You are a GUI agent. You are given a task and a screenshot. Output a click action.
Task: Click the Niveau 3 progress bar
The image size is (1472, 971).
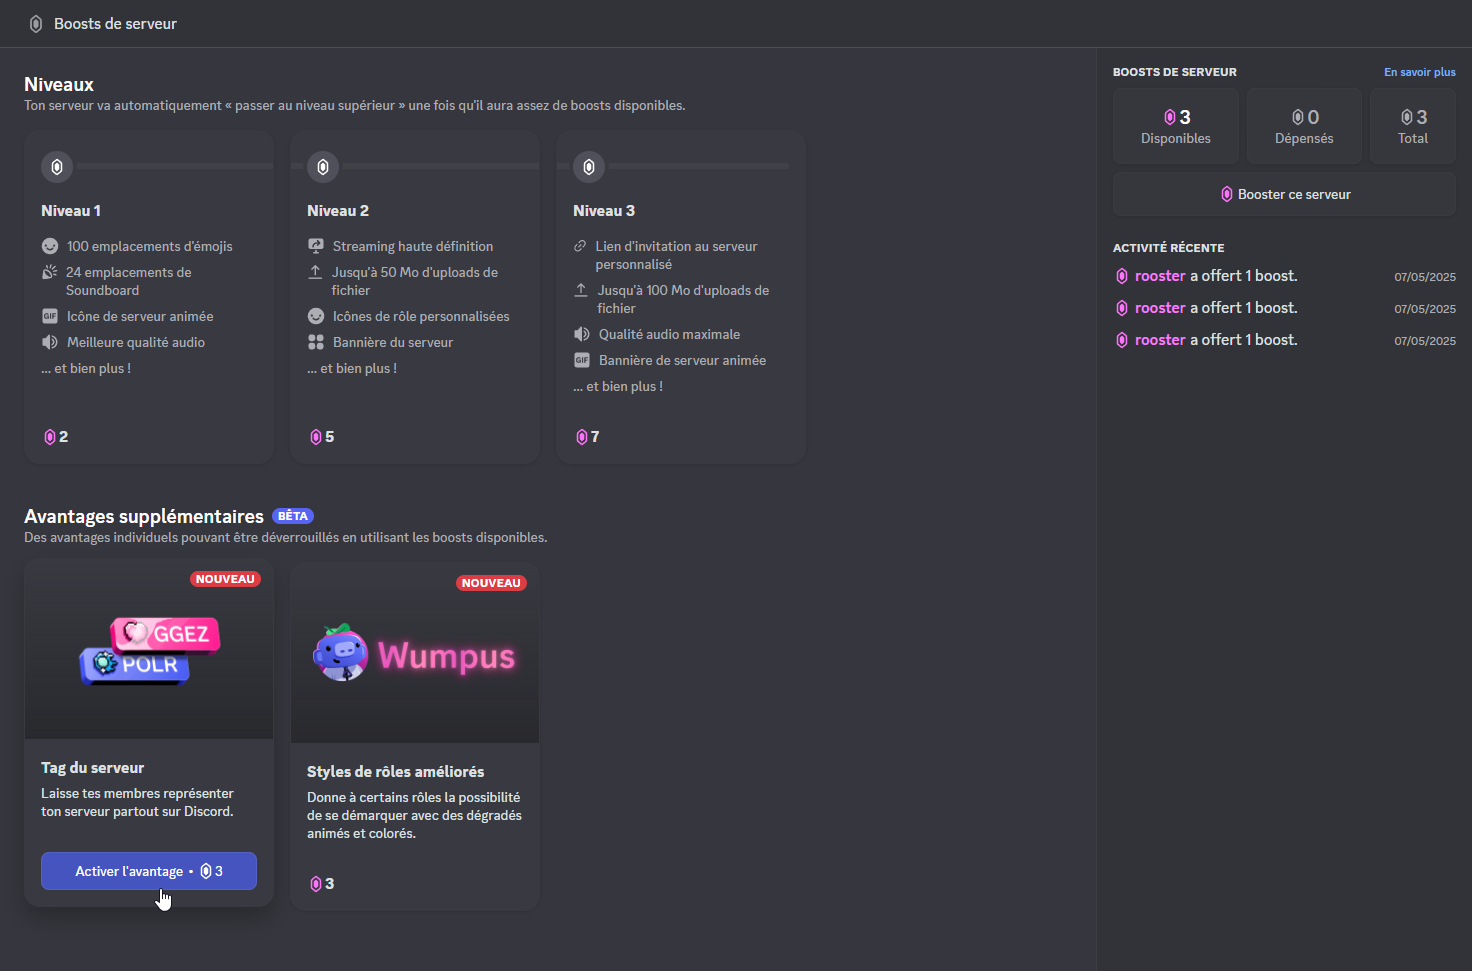coord(699,166)
